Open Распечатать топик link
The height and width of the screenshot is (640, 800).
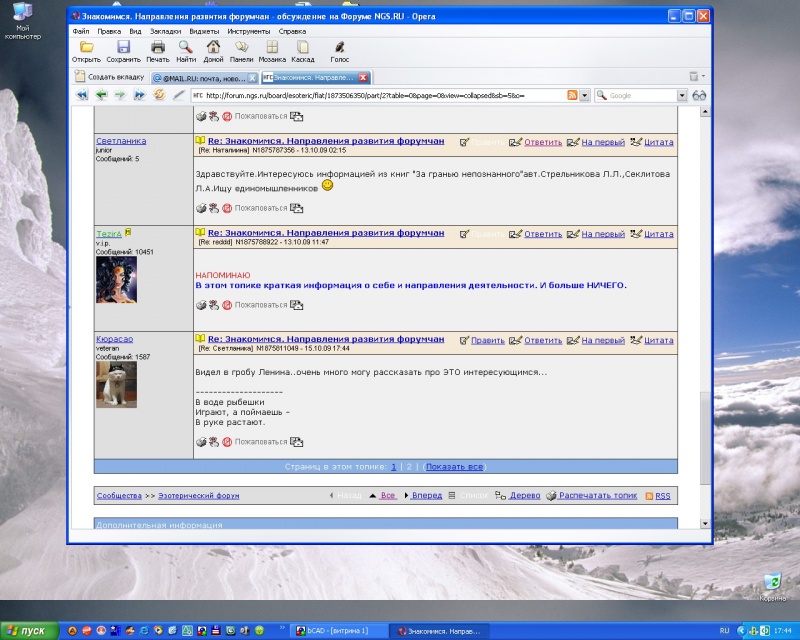point(597,496)
